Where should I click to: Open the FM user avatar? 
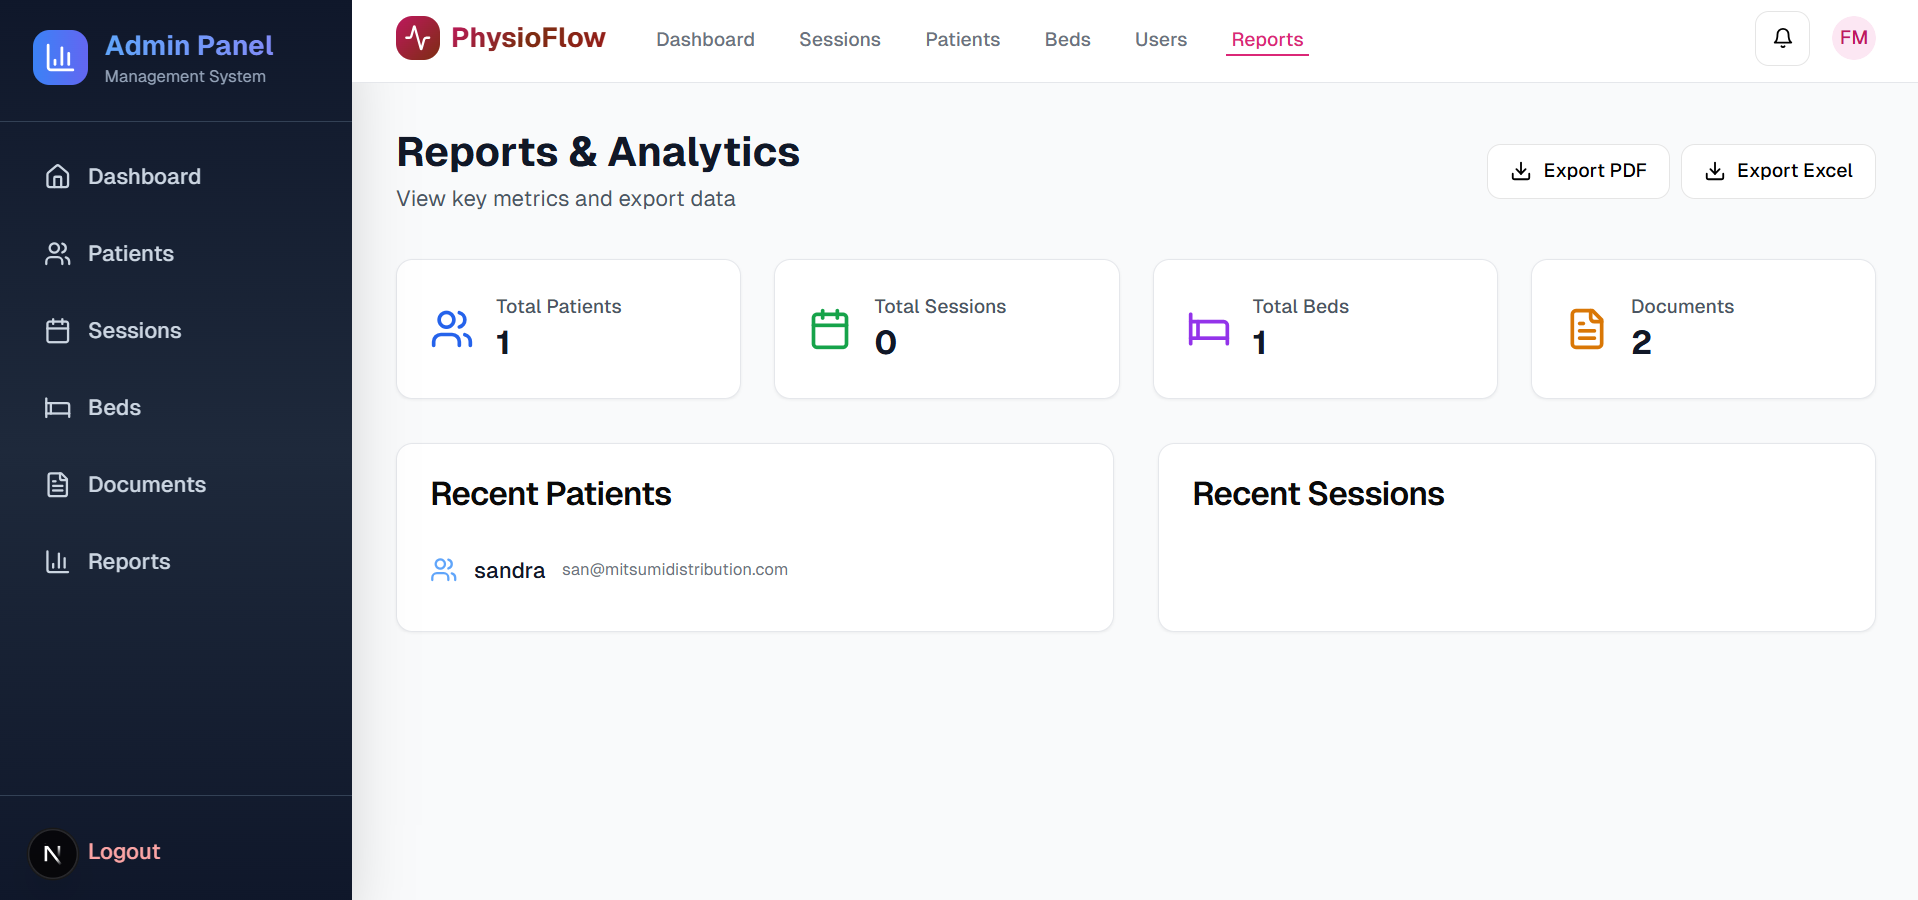(x=1853, y=38)
